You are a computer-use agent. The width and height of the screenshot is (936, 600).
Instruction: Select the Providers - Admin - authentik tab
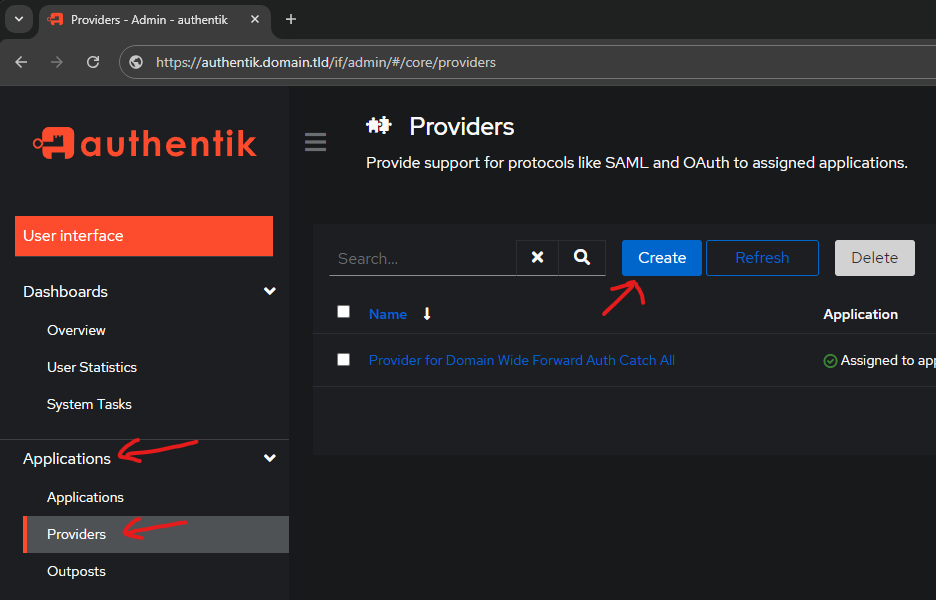[149, 20]
